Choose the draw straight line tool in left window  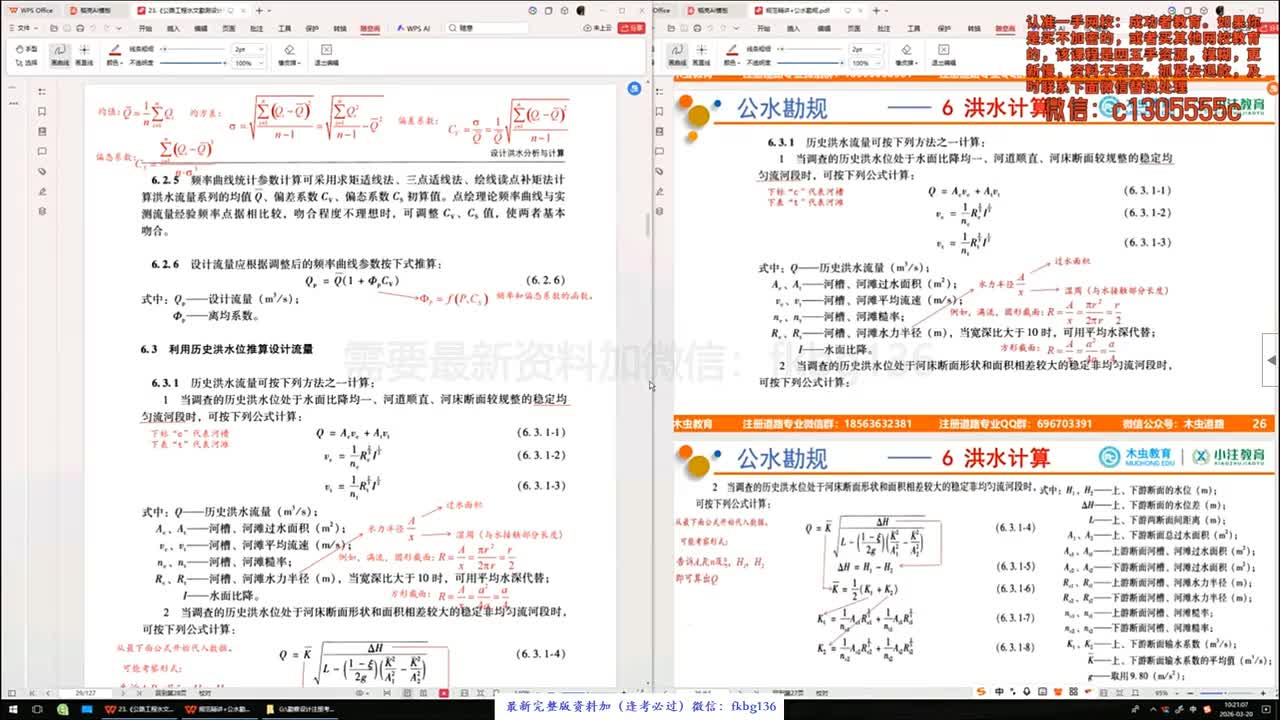pos(84,55)
